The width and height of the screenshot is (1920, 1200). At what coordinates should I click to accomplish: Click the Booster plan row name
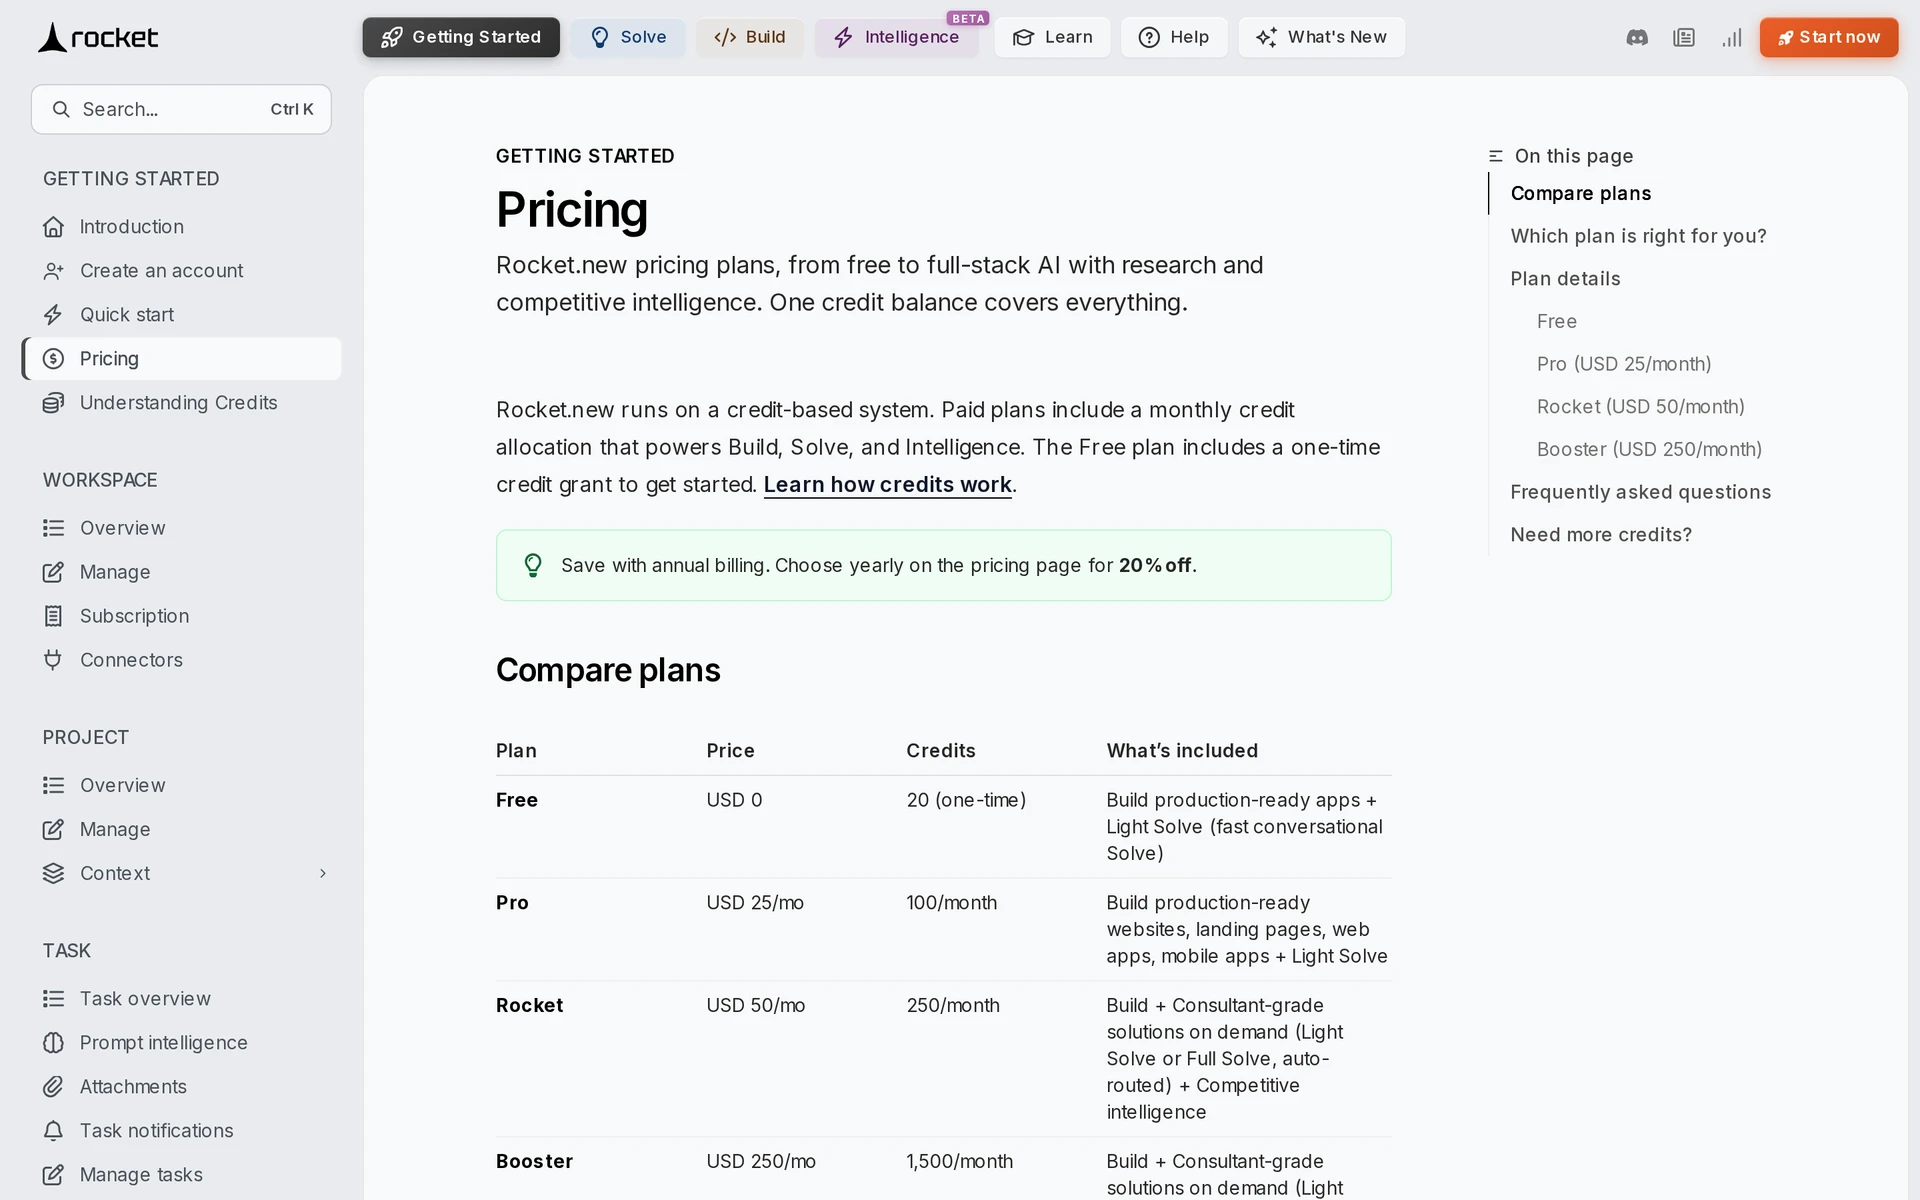[534, 1162]
